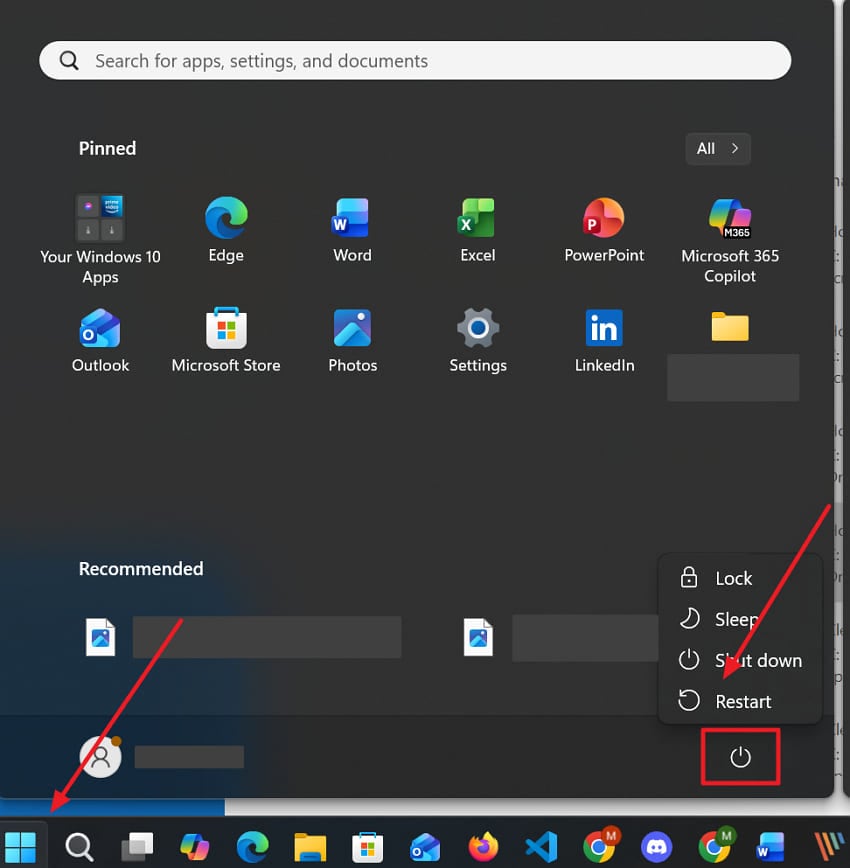The image size is (850, 868).
Task: Open Excel from the pinned apps
Action: (x=477, y=220)
